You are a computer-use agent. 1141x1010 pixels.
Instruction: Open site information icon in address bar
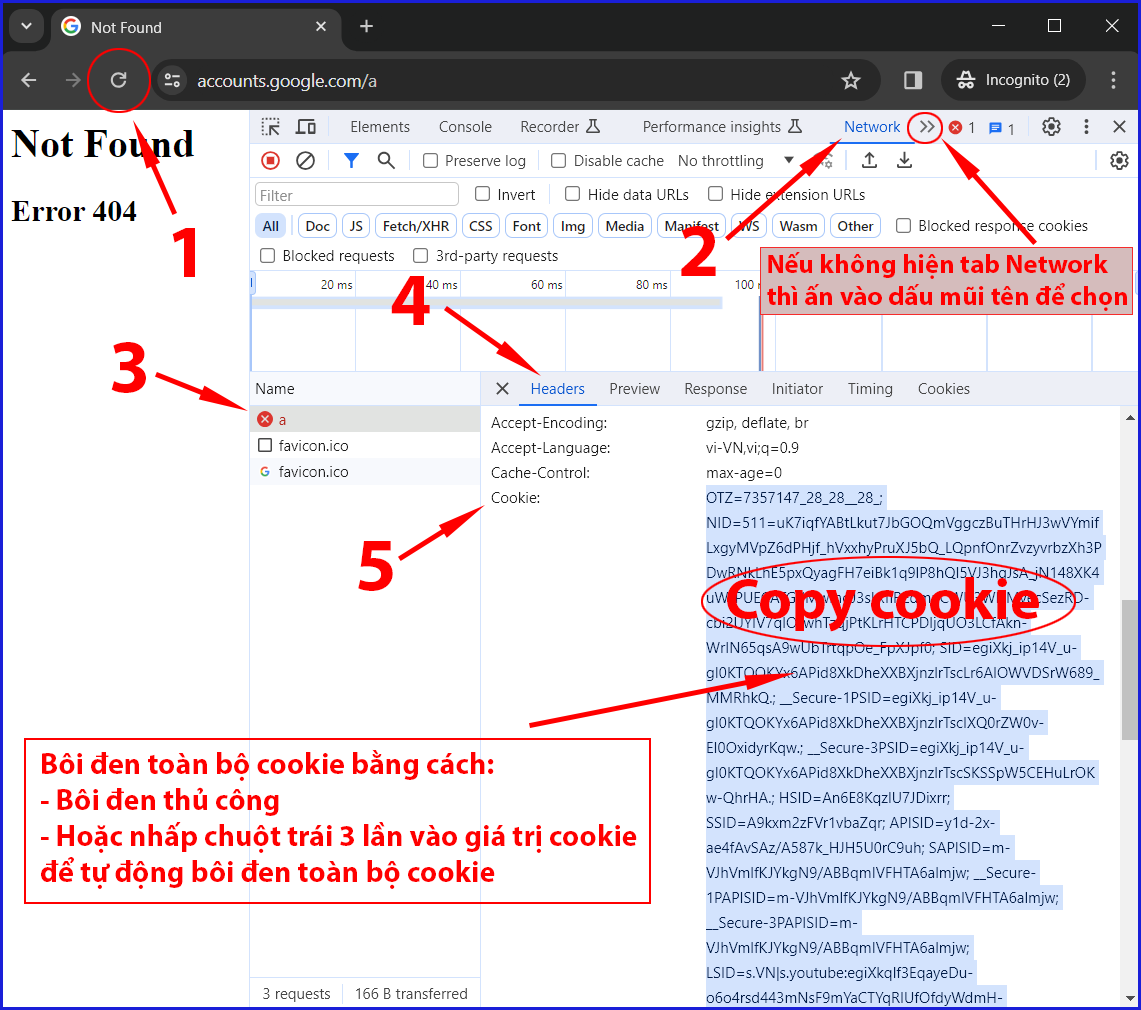point(172,80)
